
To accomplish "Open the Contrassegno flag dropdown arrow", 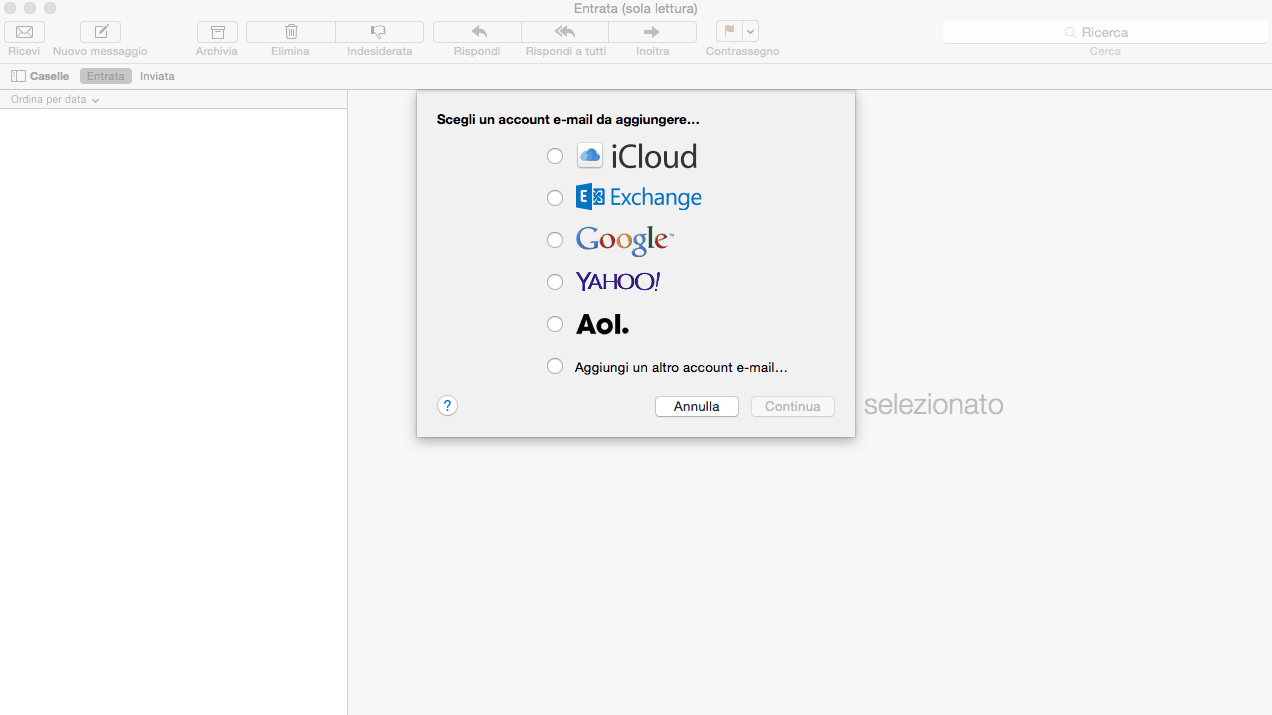I will coord(751,32).
